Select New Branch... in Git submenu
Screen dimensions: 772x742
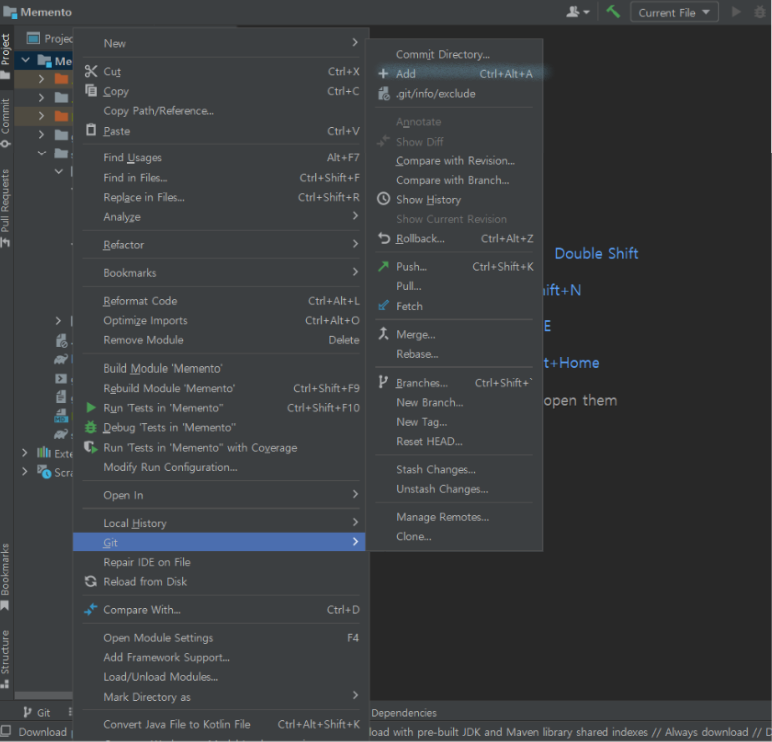pyautogui.click(x=455, y=402)
